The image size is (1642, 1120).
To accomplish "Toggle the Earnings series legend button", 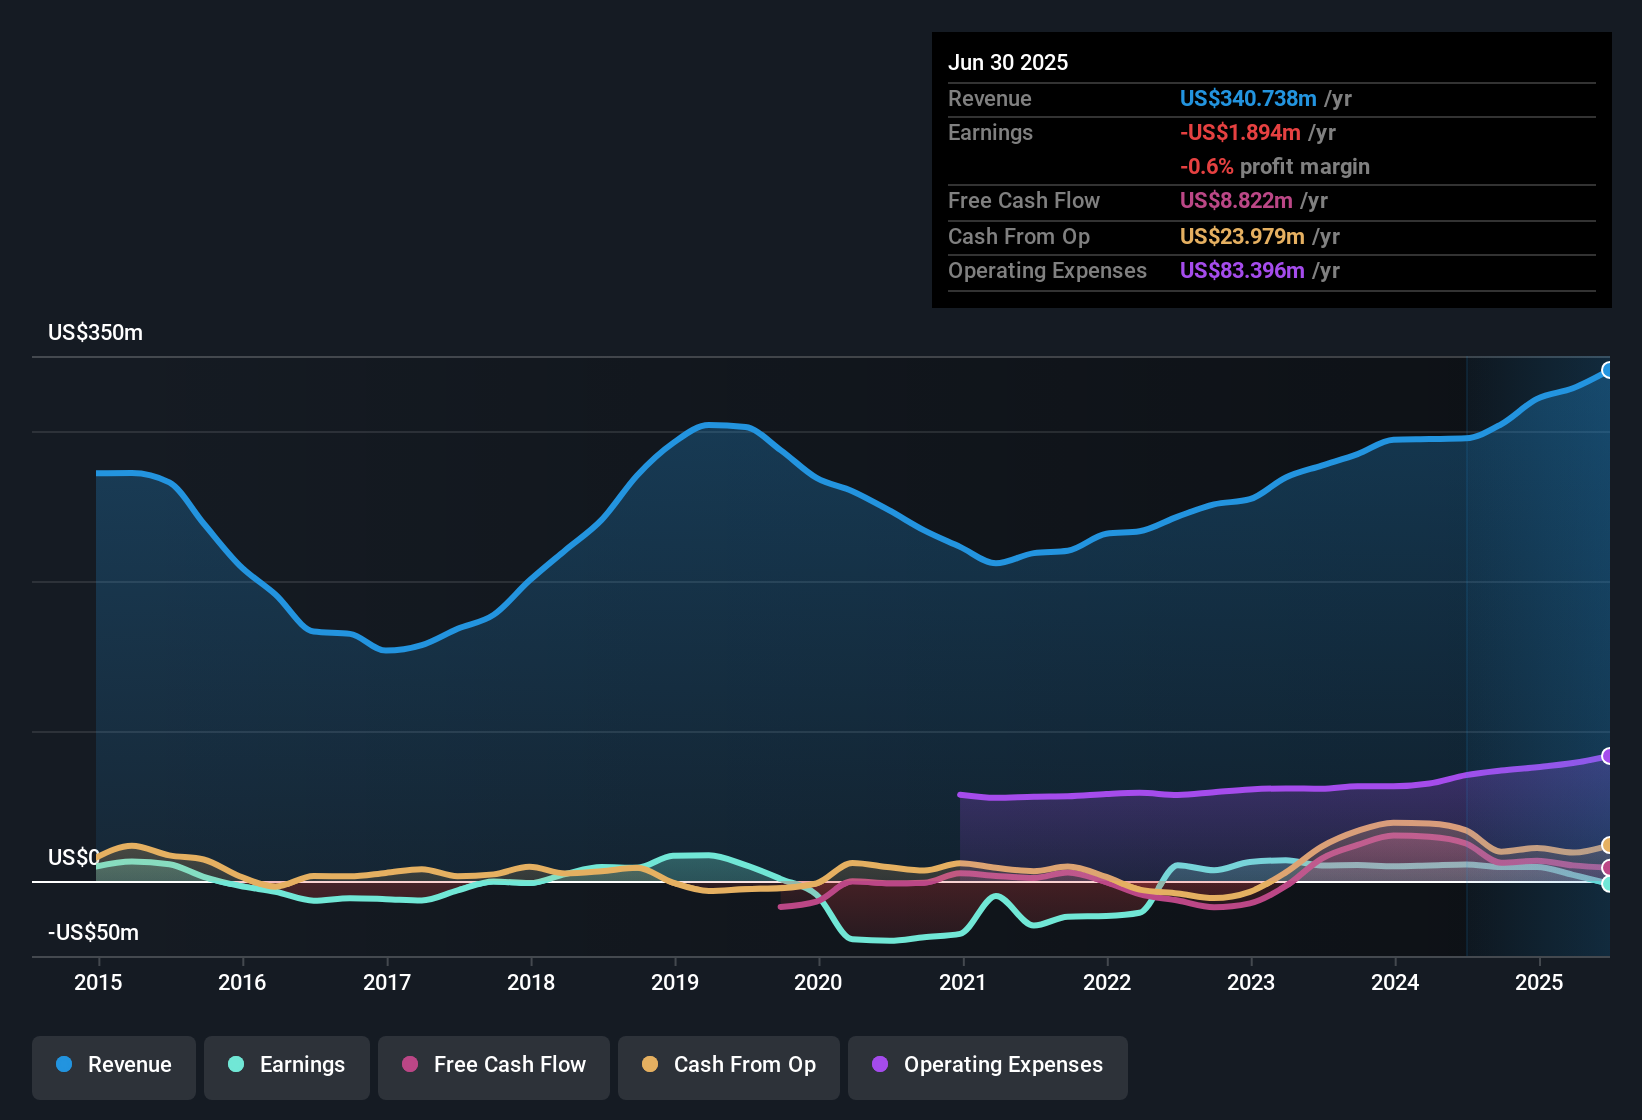I will pyautogui.click(x=287, y=1065).
